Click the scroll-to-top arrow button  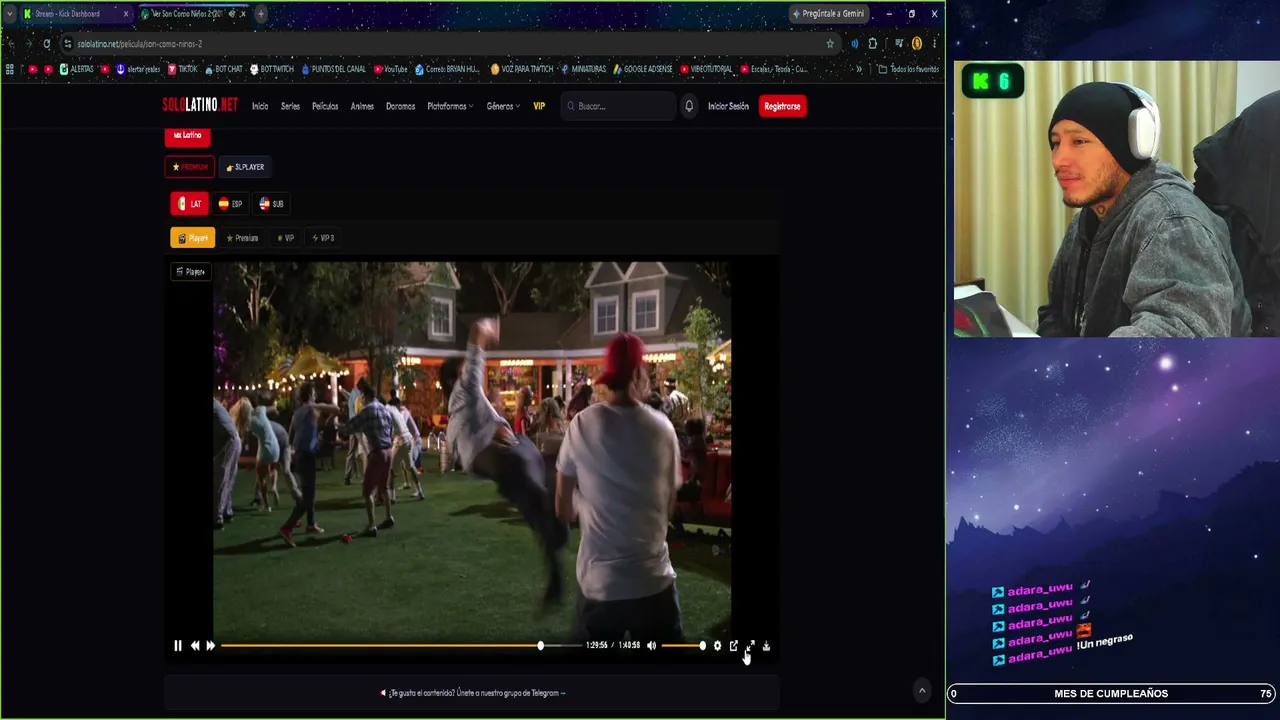[922, 690]
